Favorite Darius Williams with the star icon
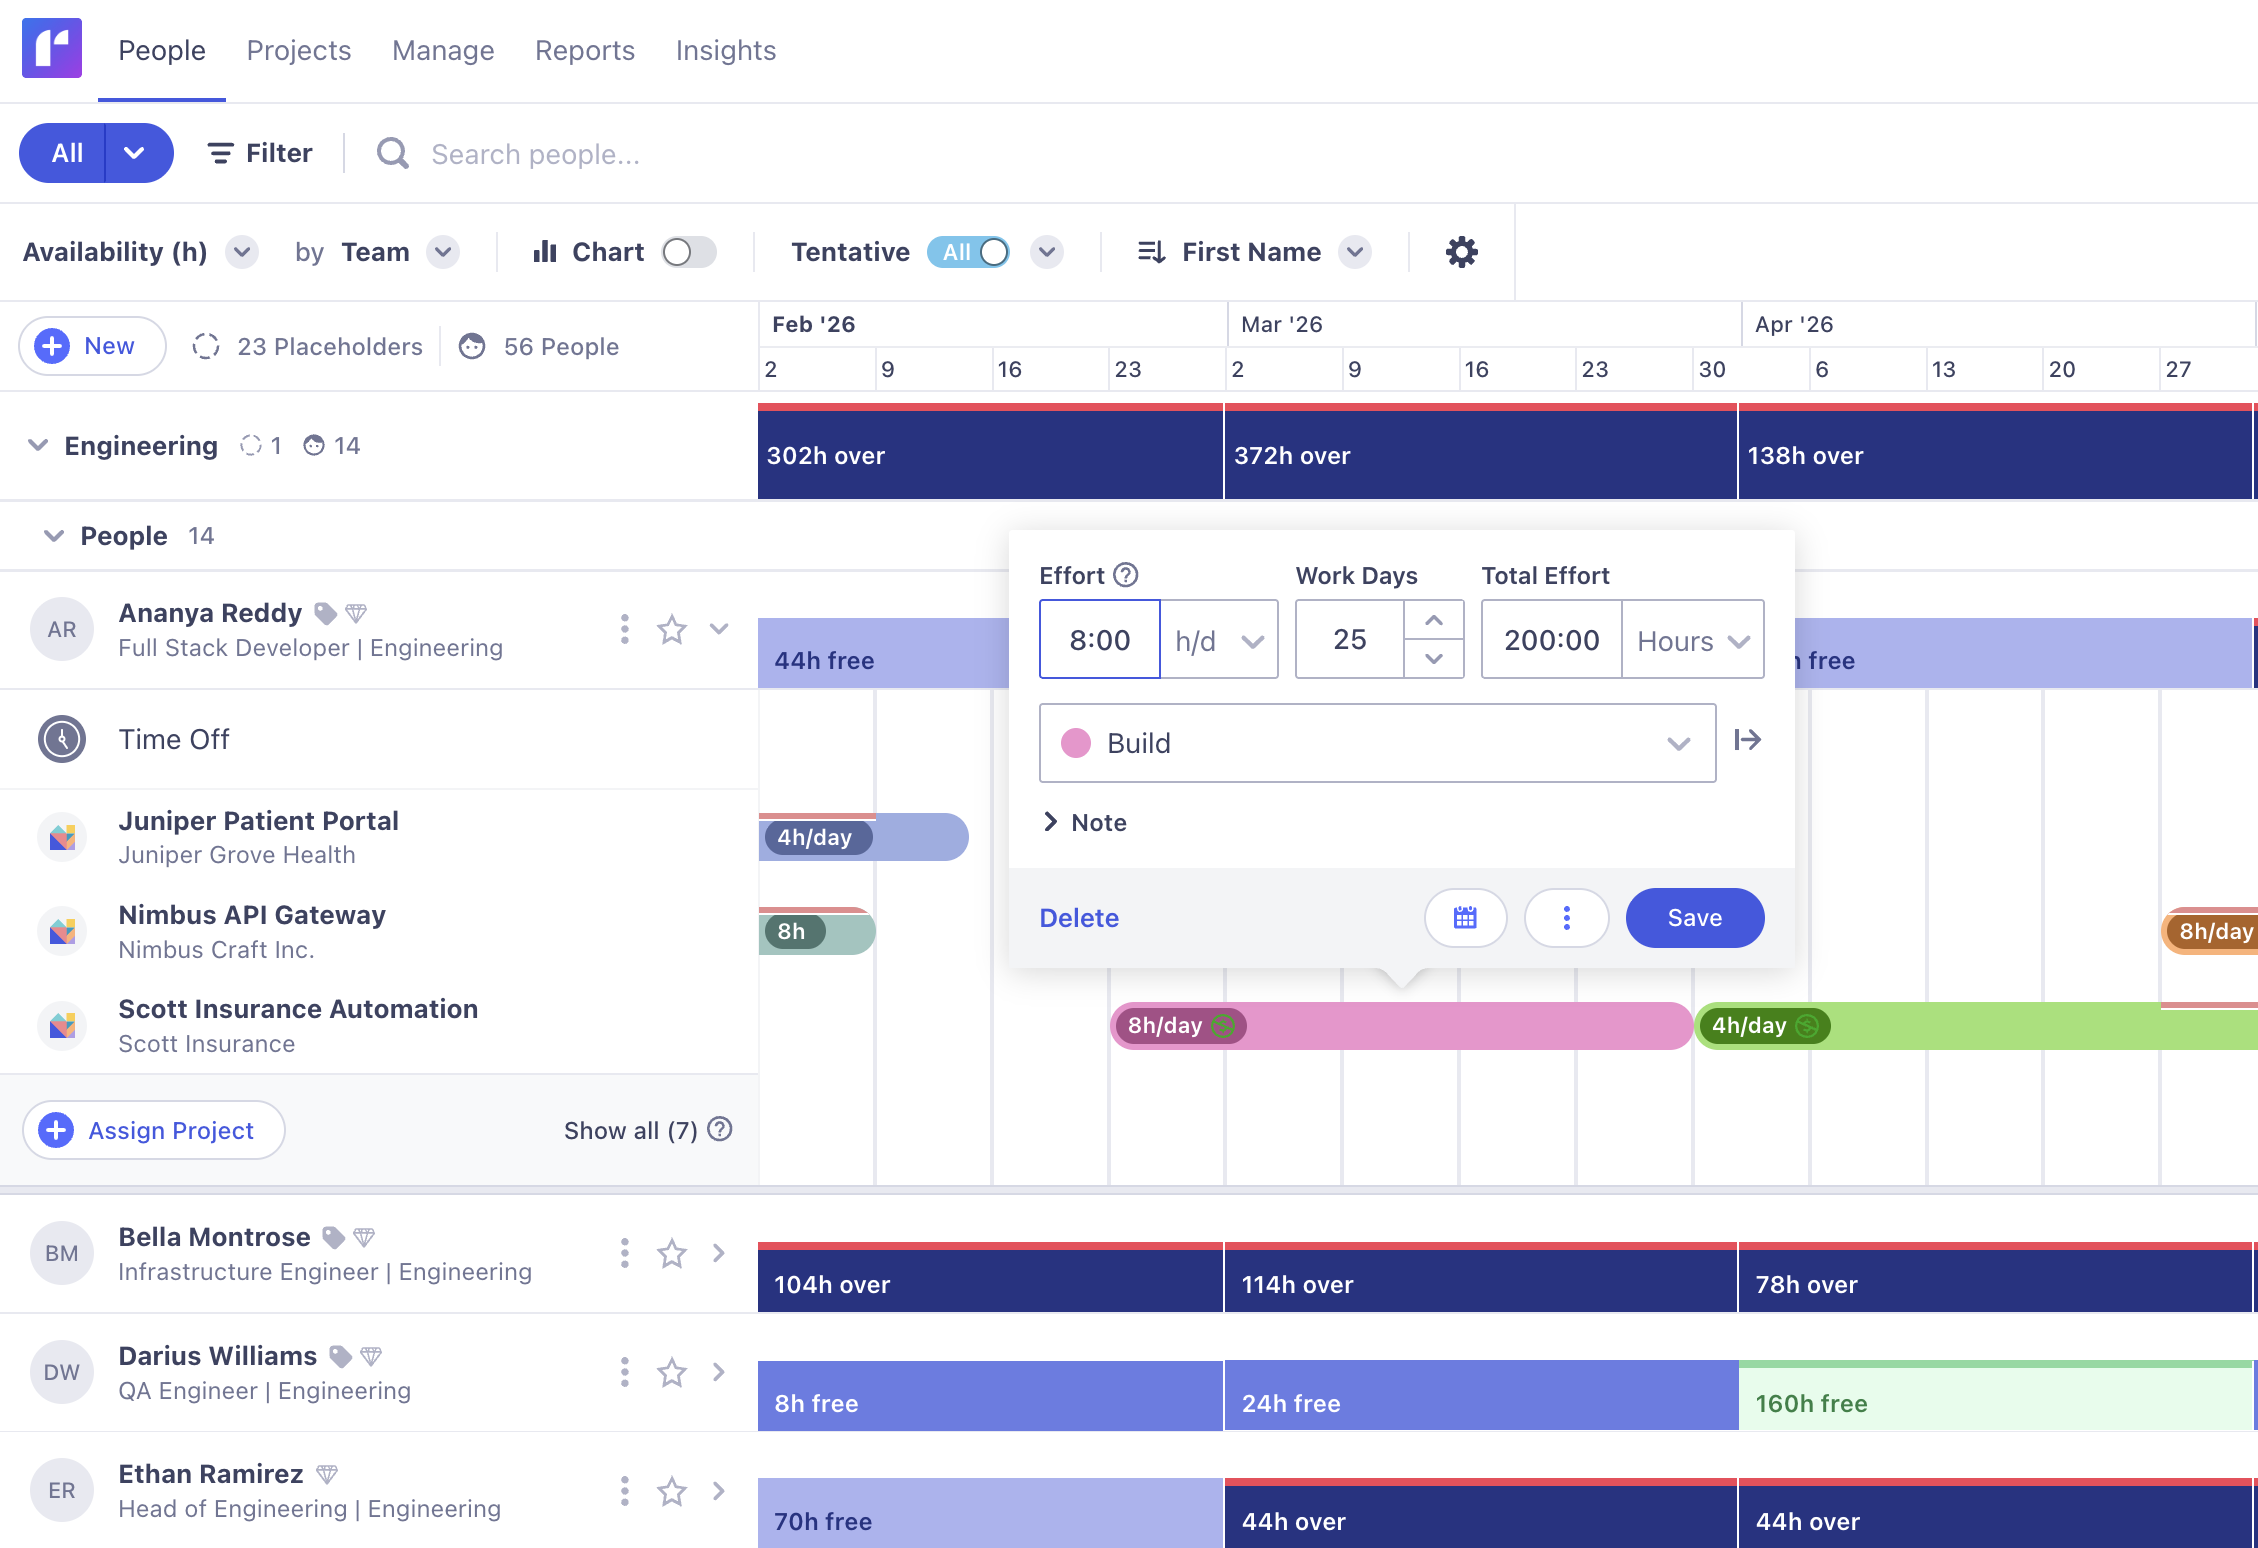This screenshot has width=2258, height=1548. [x=671, y=1372]
